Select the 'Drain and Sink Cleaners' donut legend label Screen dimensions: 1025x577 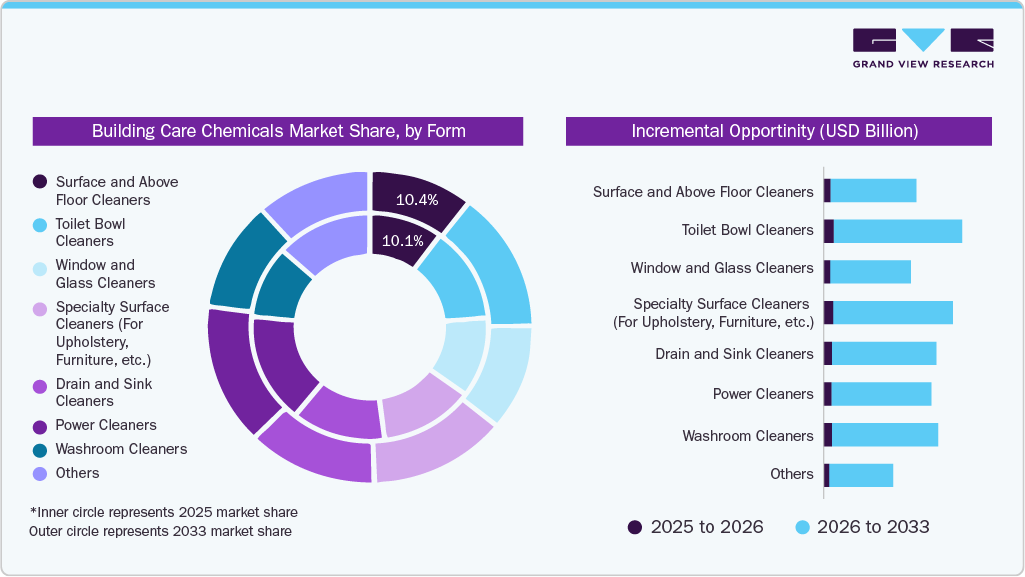[104, 392]
